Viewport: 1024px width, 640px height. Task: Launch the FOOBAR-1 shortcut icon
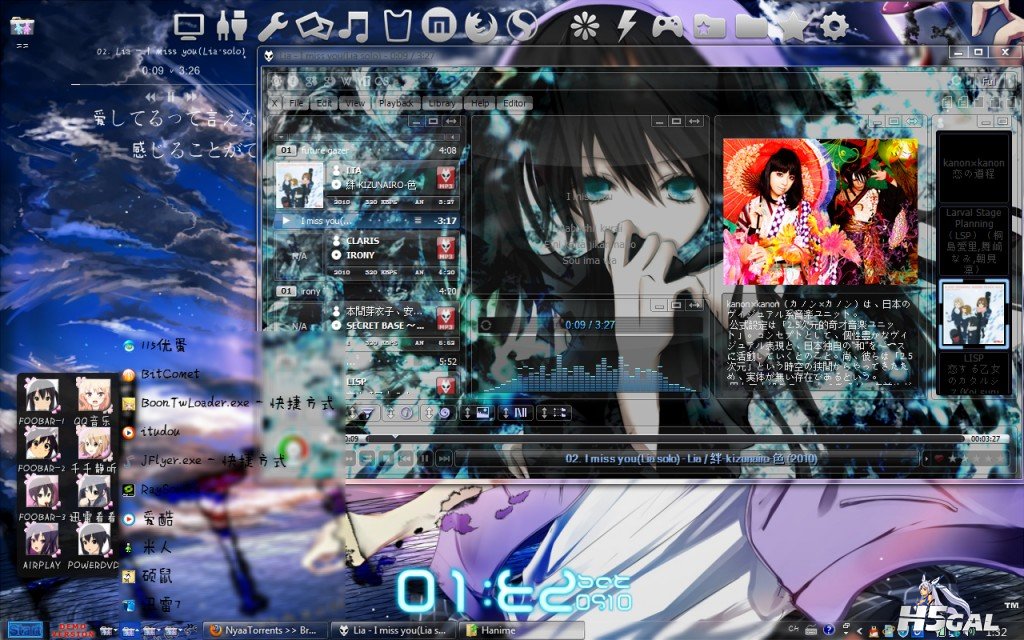pyautogui.click(x=41, y=398)
